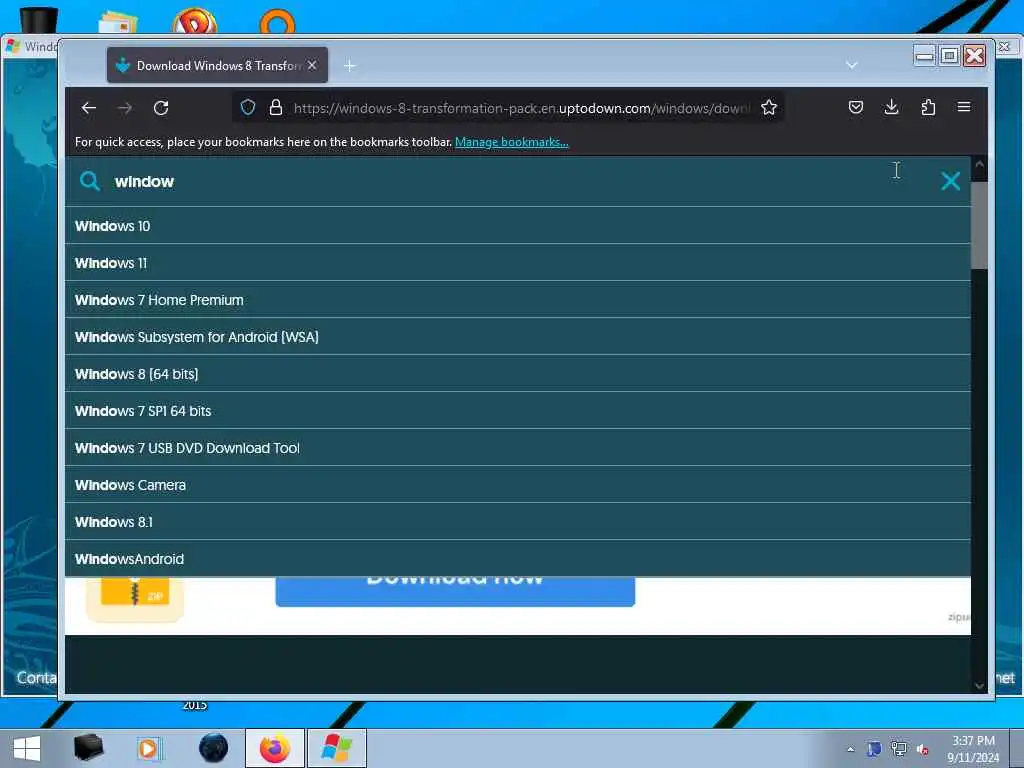This screenshot has width=1024, height=768.
Task: Show hidden system tray icons
Action: coord(850,750)
